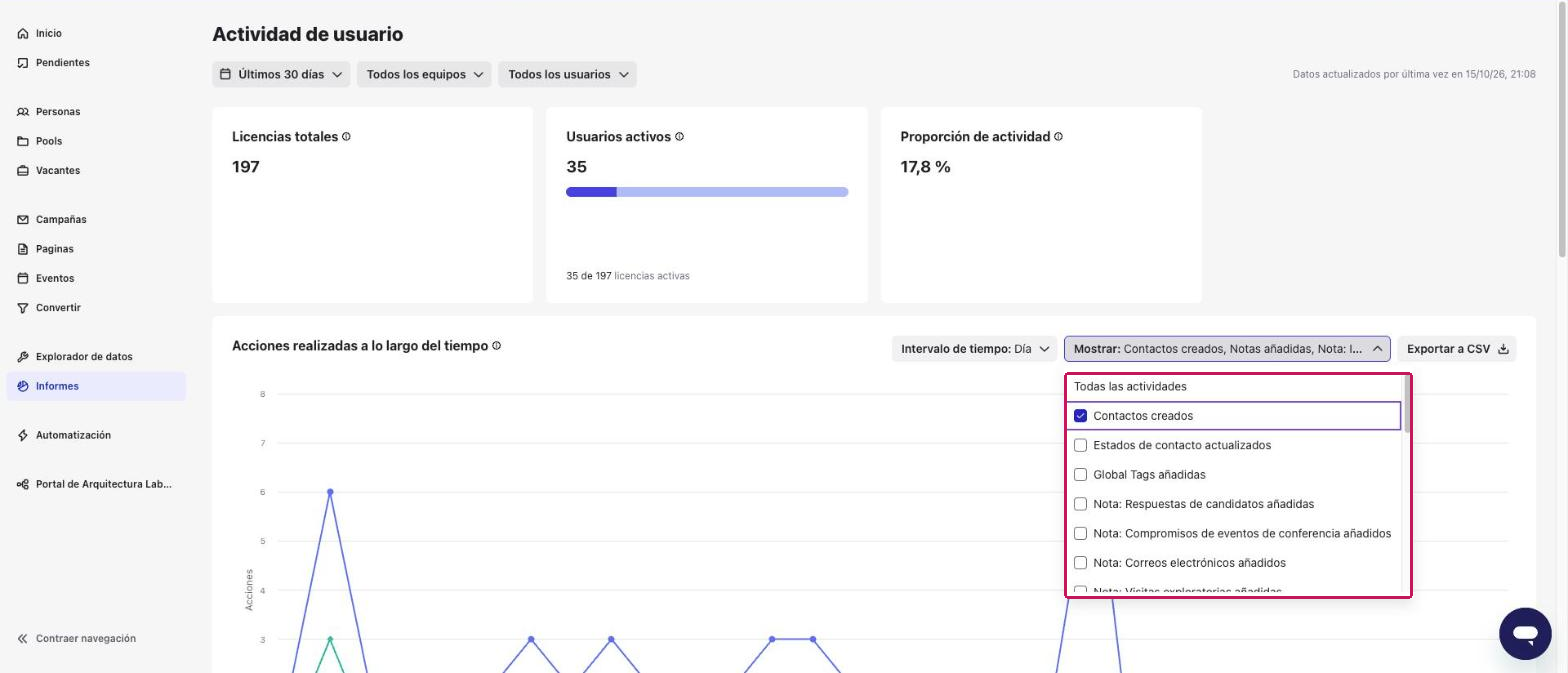Click the Convertir funnel icon

point(23,308)
